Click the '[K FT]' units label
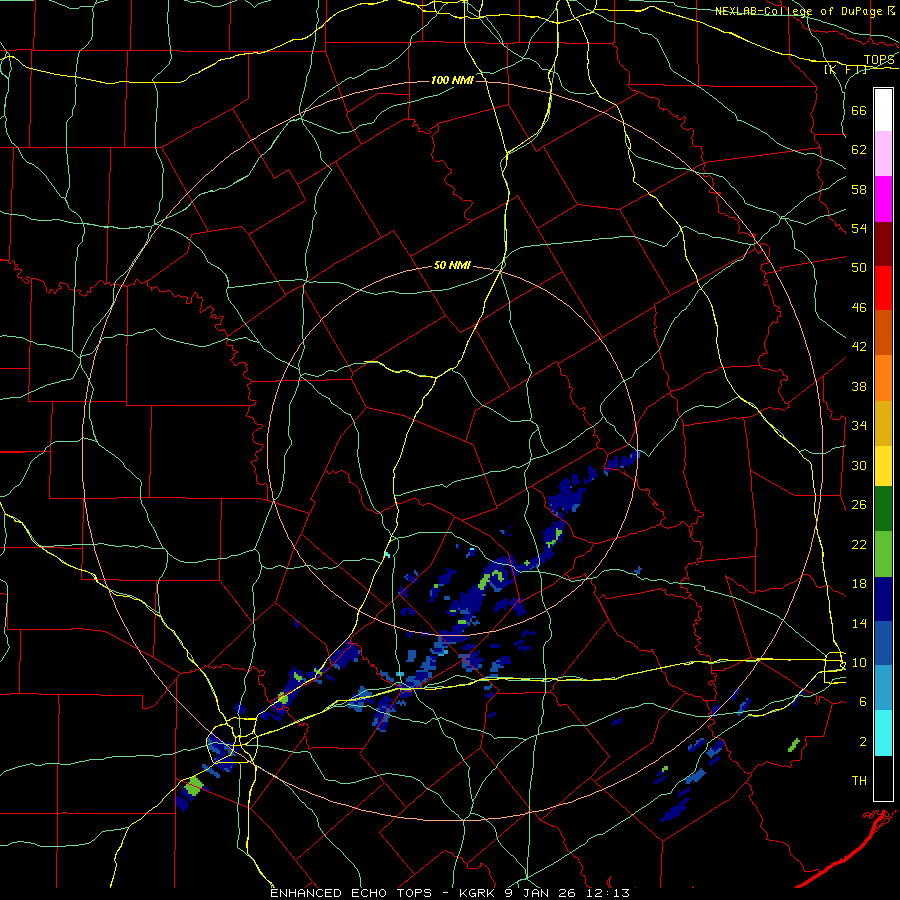 845,70
